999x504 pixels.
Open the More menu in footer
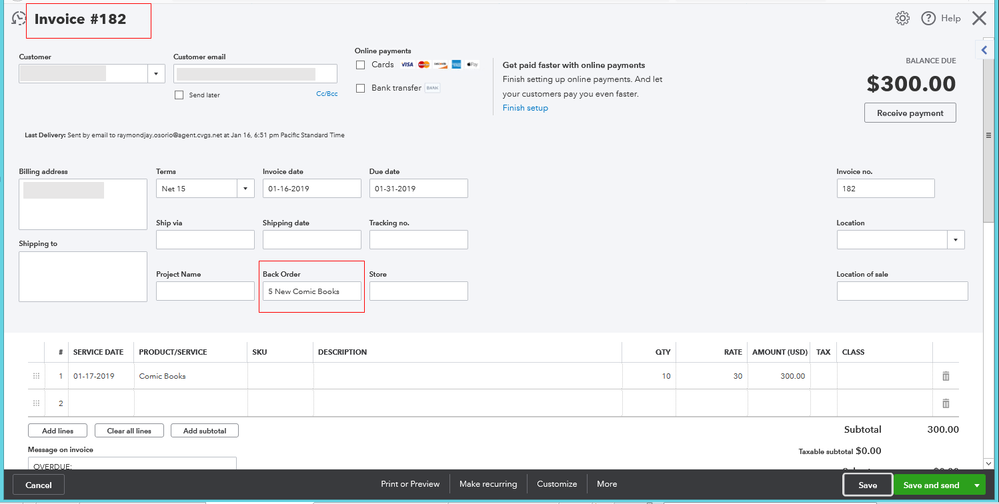[607, 484]
